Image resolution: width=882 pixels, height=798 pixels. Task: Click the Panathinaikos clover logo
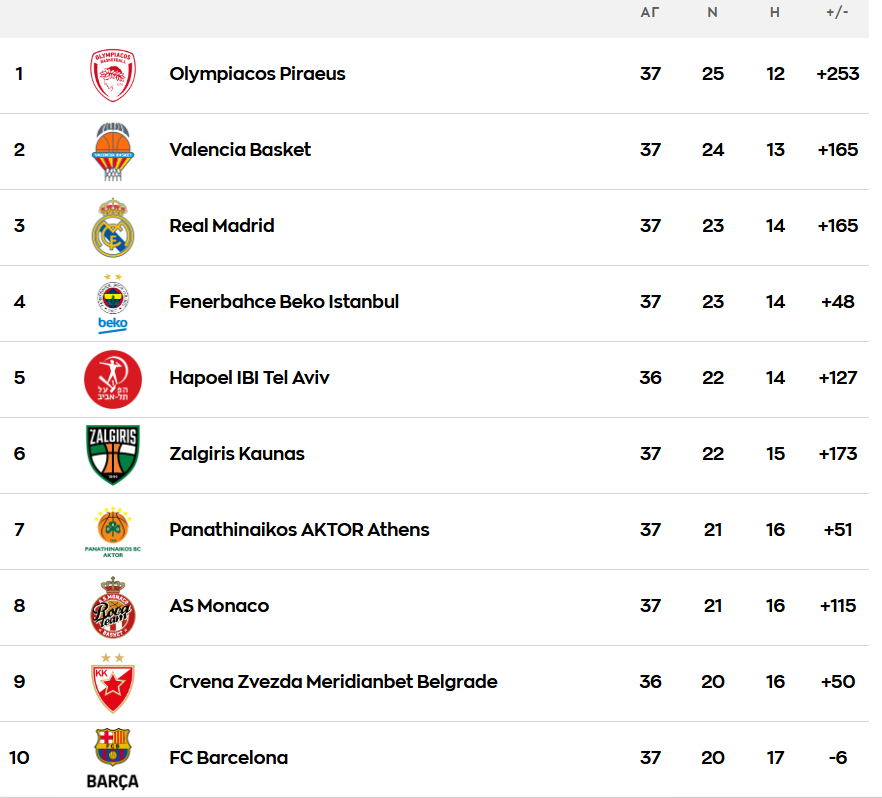click(x=113, y=530)
